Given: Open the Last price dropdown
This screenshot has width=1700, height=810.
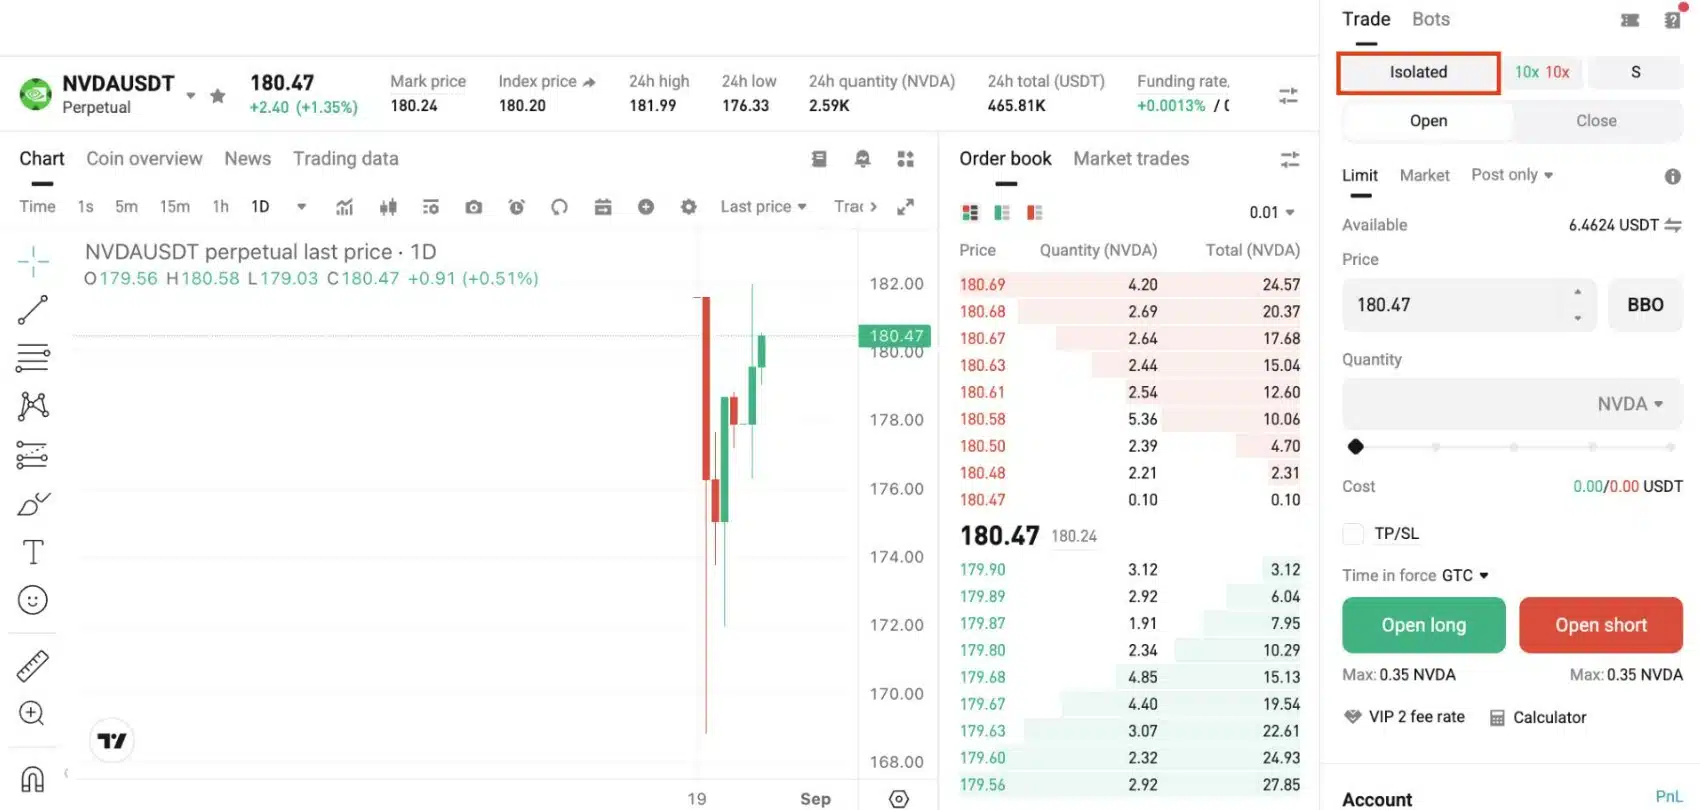Looking at the screenshot, I should [x=763, y=206].
